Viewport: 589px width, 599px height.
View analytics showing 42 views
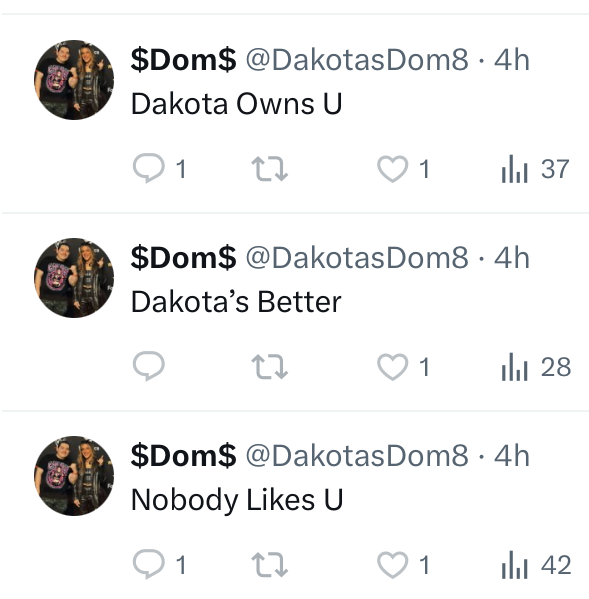point(536,564)
